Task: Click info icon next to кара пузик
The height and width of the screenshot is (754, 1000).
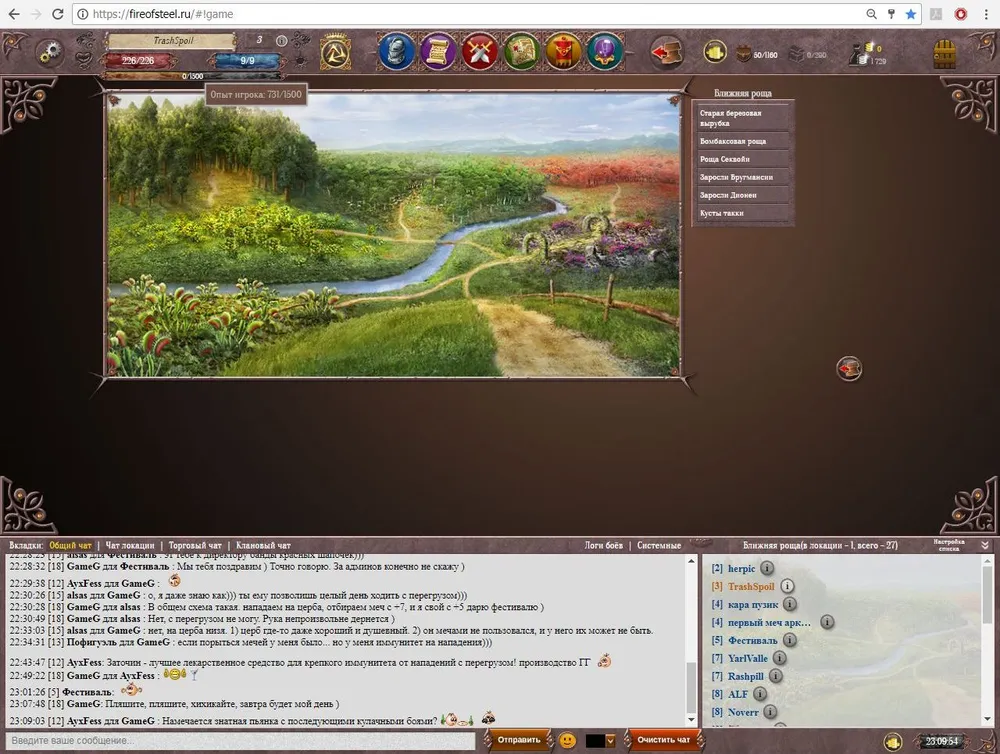Action: [x=790, y=603]
